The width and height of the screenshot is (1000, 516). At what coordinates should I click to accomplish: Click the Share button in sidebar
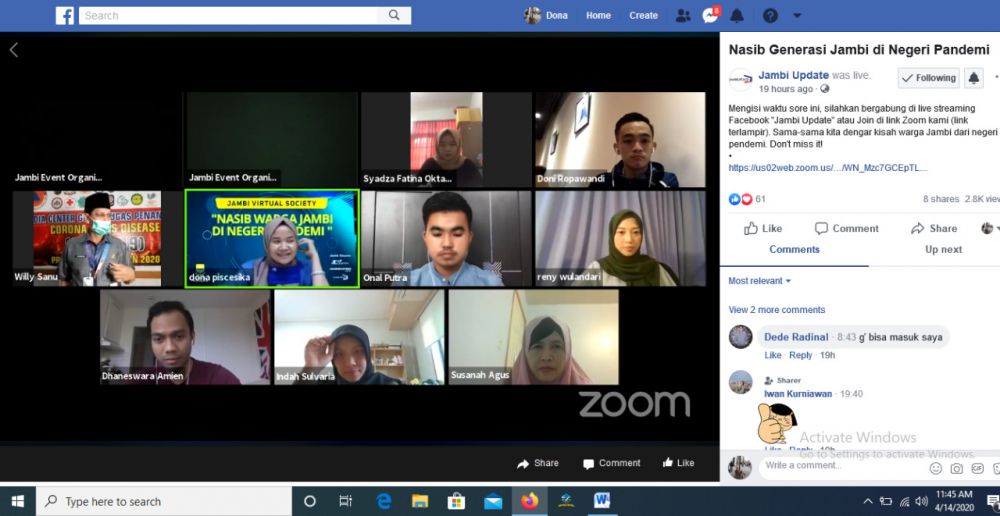934,228
